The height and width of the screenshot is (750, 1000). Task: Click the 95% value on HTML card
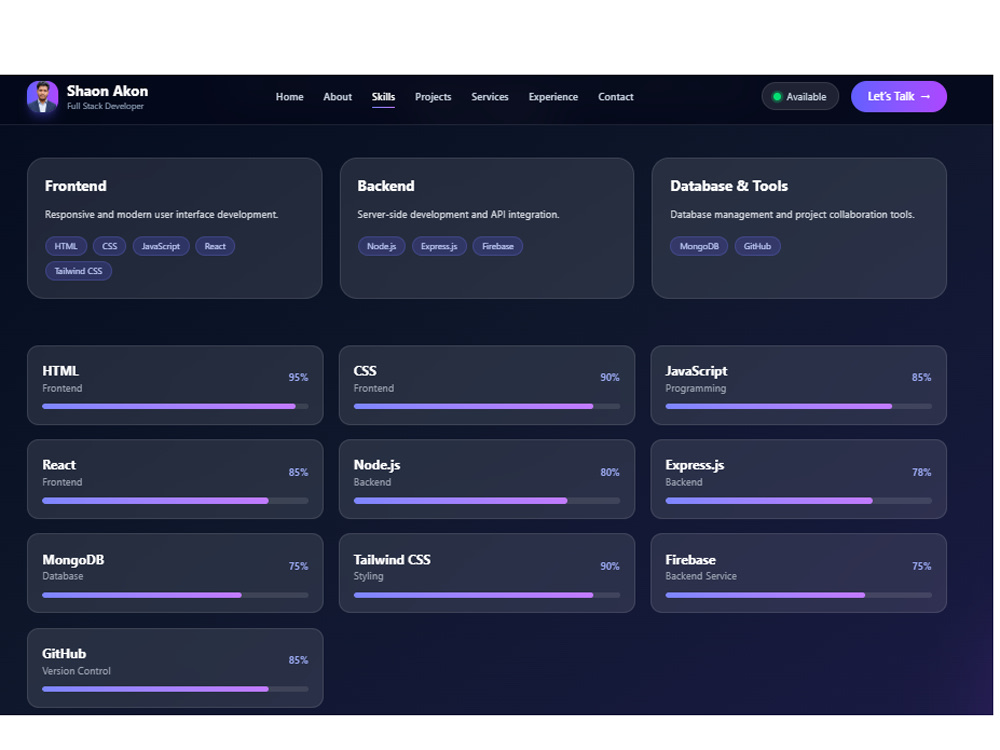pyautogui.click(x=298, y=378)
